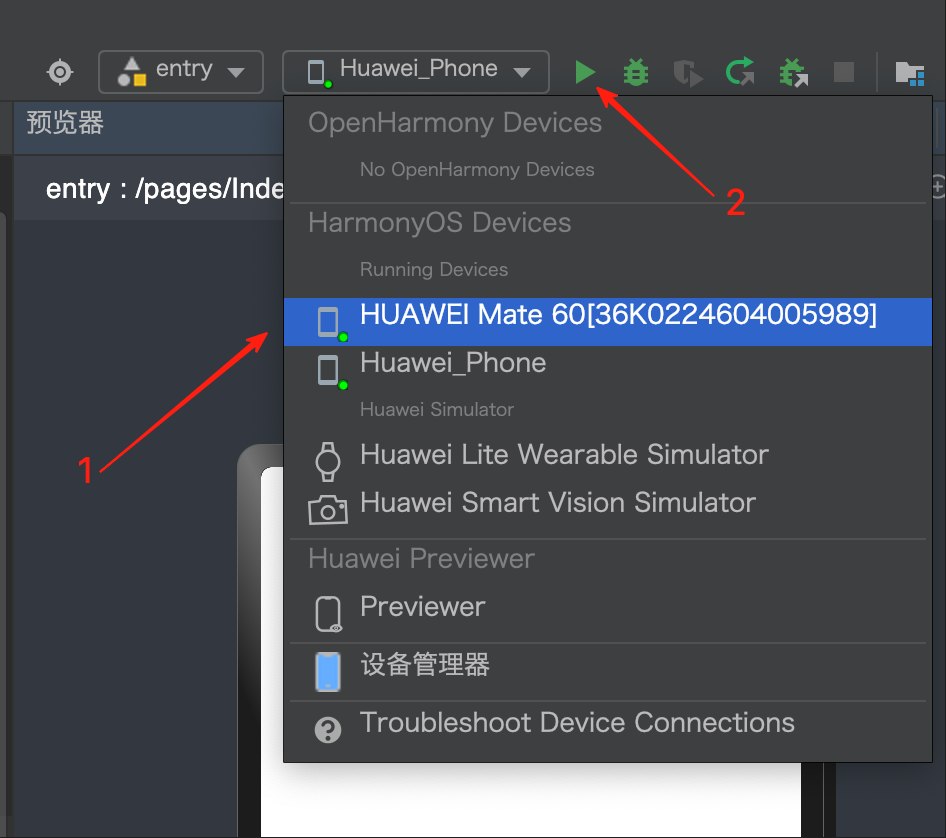Image resolution: width=946 pixels, height=838 pixels.
Task: Click the grey Stop square button
Action: tap(843, 72)
